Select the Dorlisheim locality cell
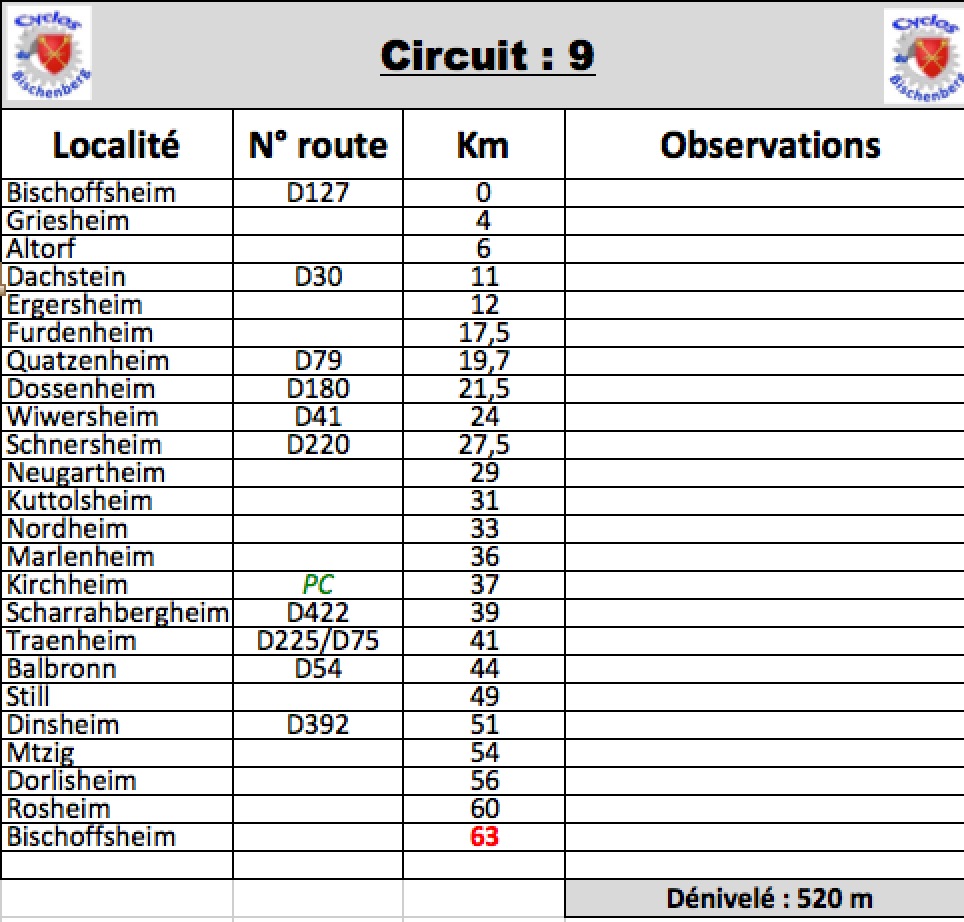Image resolution: width=964 pixels, height=922 pixels. click(117, 781)
